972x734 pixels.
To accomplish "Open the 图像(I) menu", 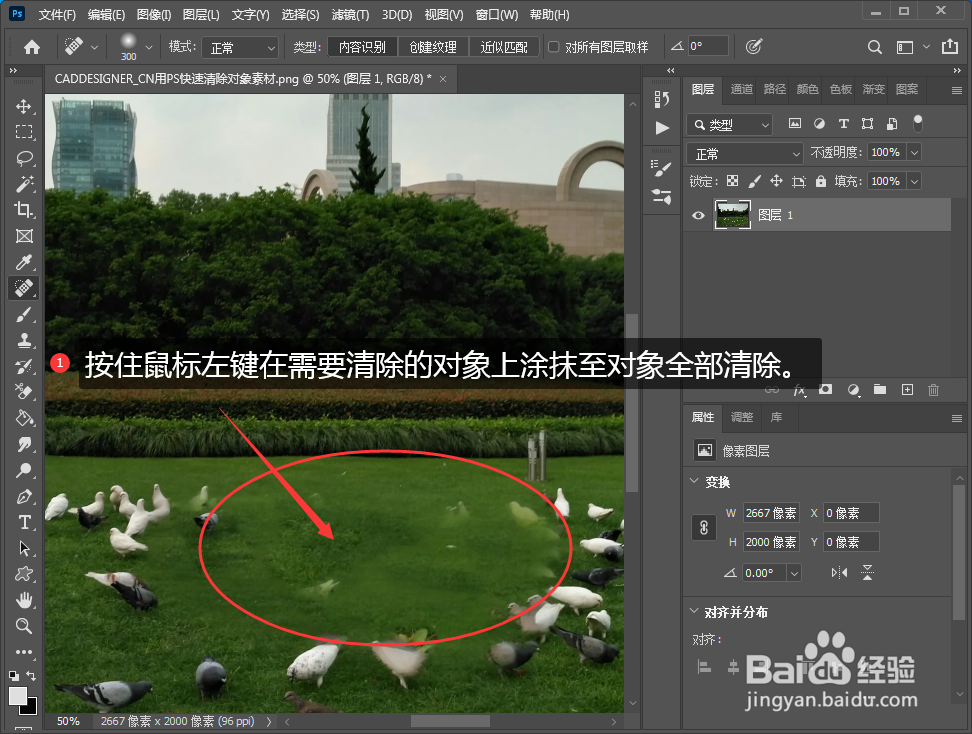I will coord(153,14).
